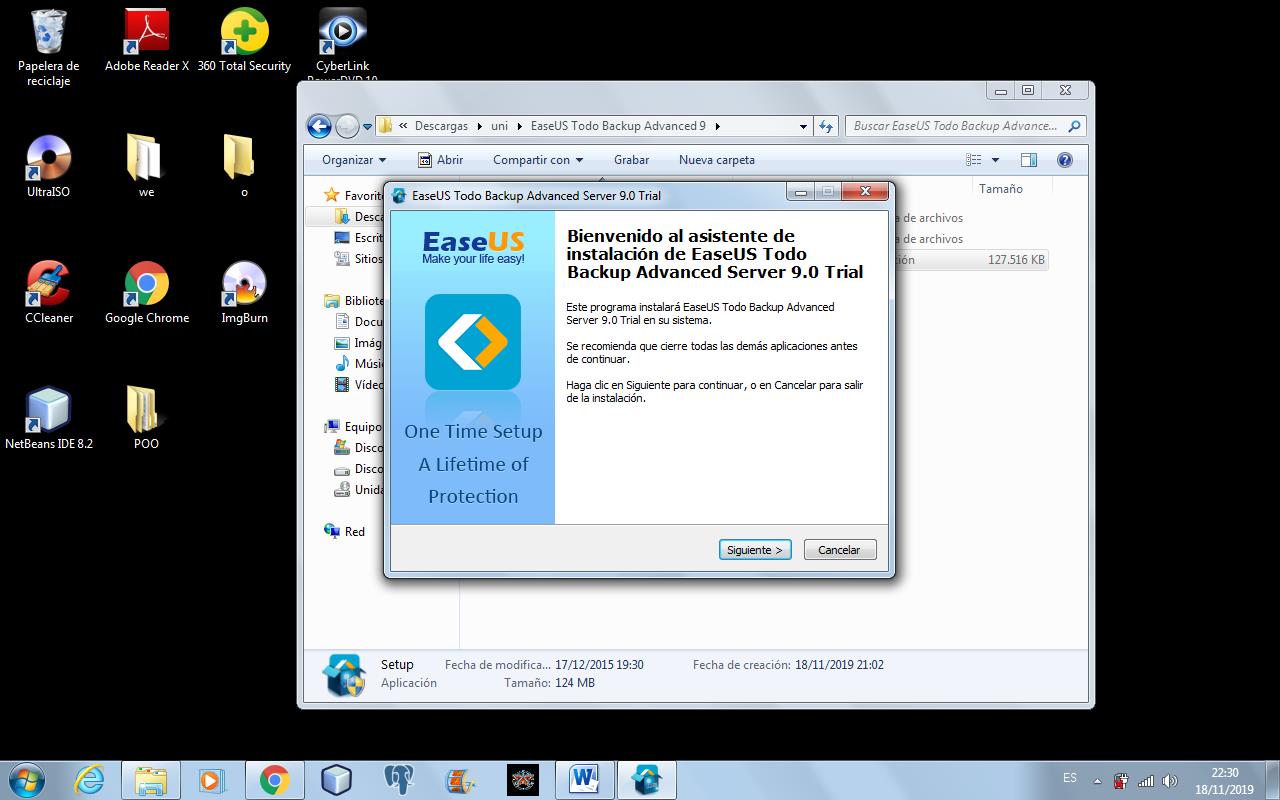Screen dimensions: 1280x800
Task: Select the 360 Total Security desktop shortcut
Action: tap(244, 41)
